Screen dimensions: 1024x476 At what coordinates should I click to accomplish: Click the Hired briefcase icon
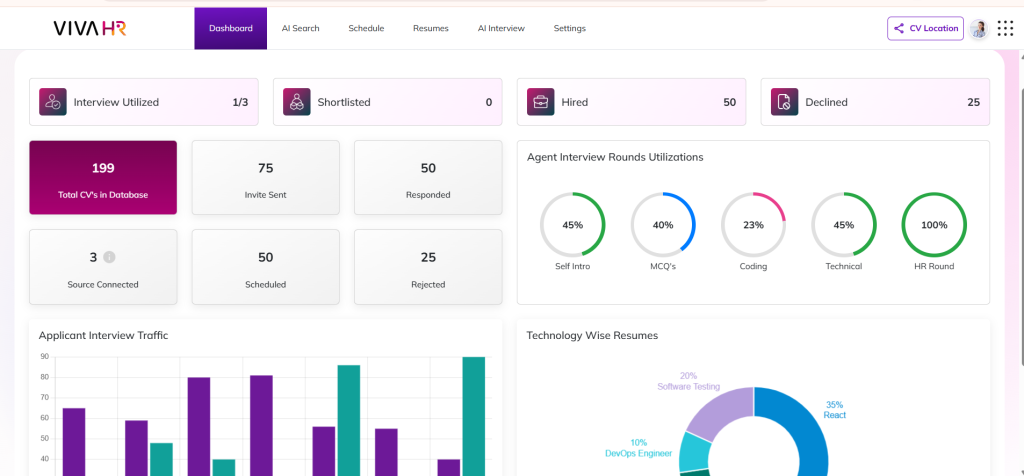click(x=540, y=102)
